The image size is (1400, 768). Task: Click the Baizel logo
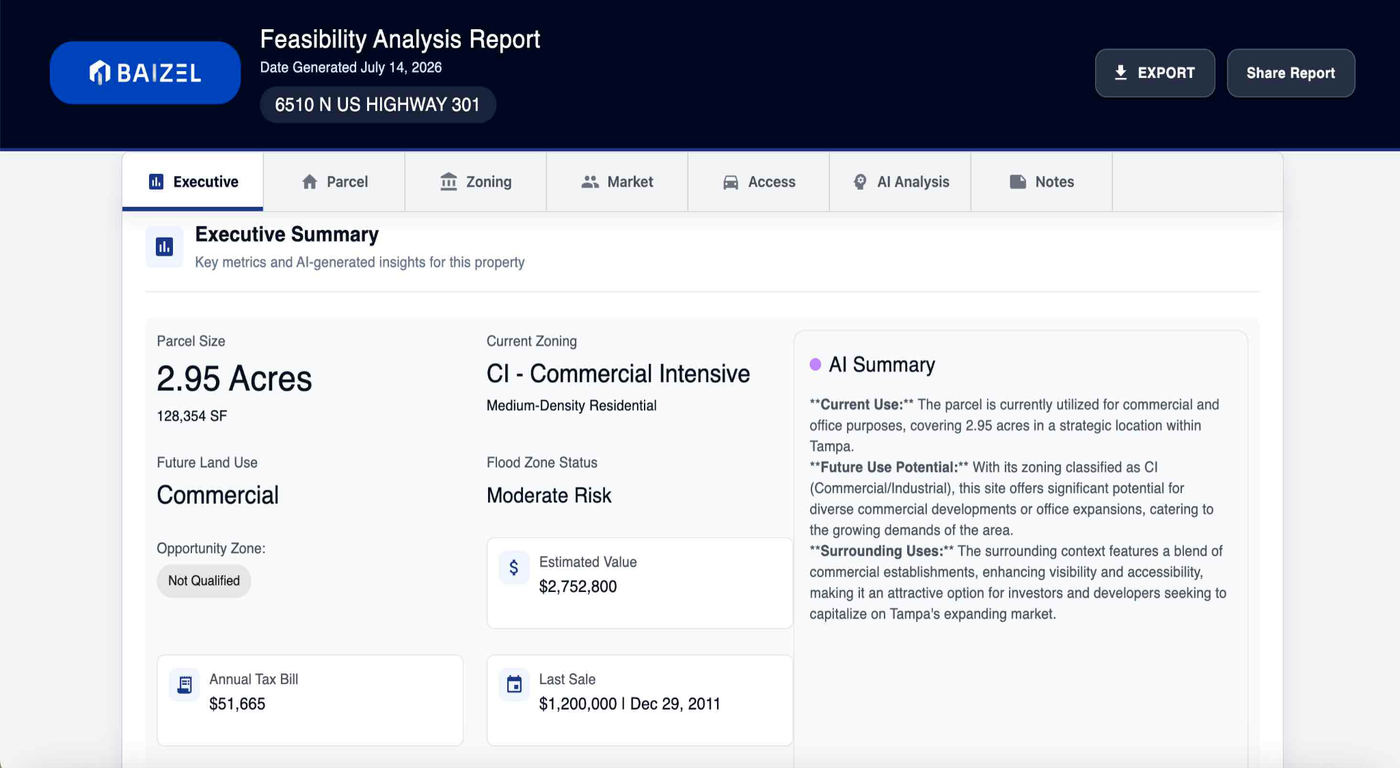pyautogui.click(x=145, y=72)
